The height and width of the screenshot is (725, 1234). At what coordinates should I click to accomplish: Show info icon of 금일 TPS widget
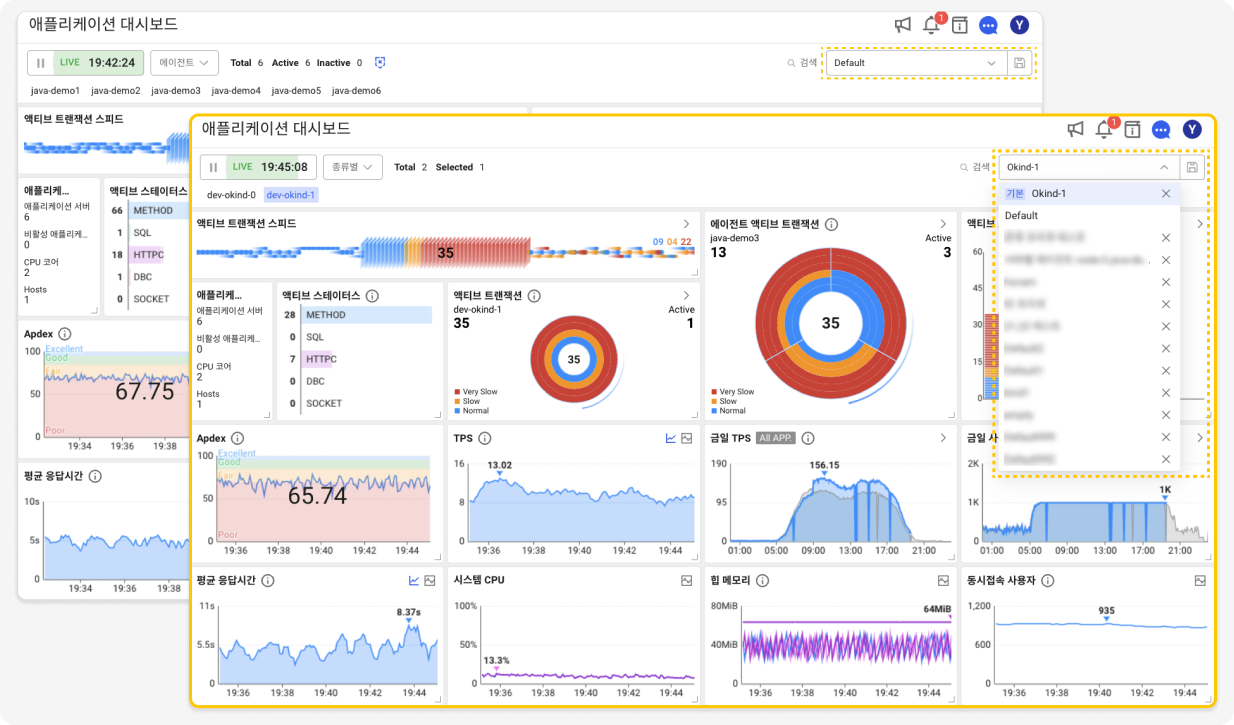pyautogui.click(x=808, y=438)
